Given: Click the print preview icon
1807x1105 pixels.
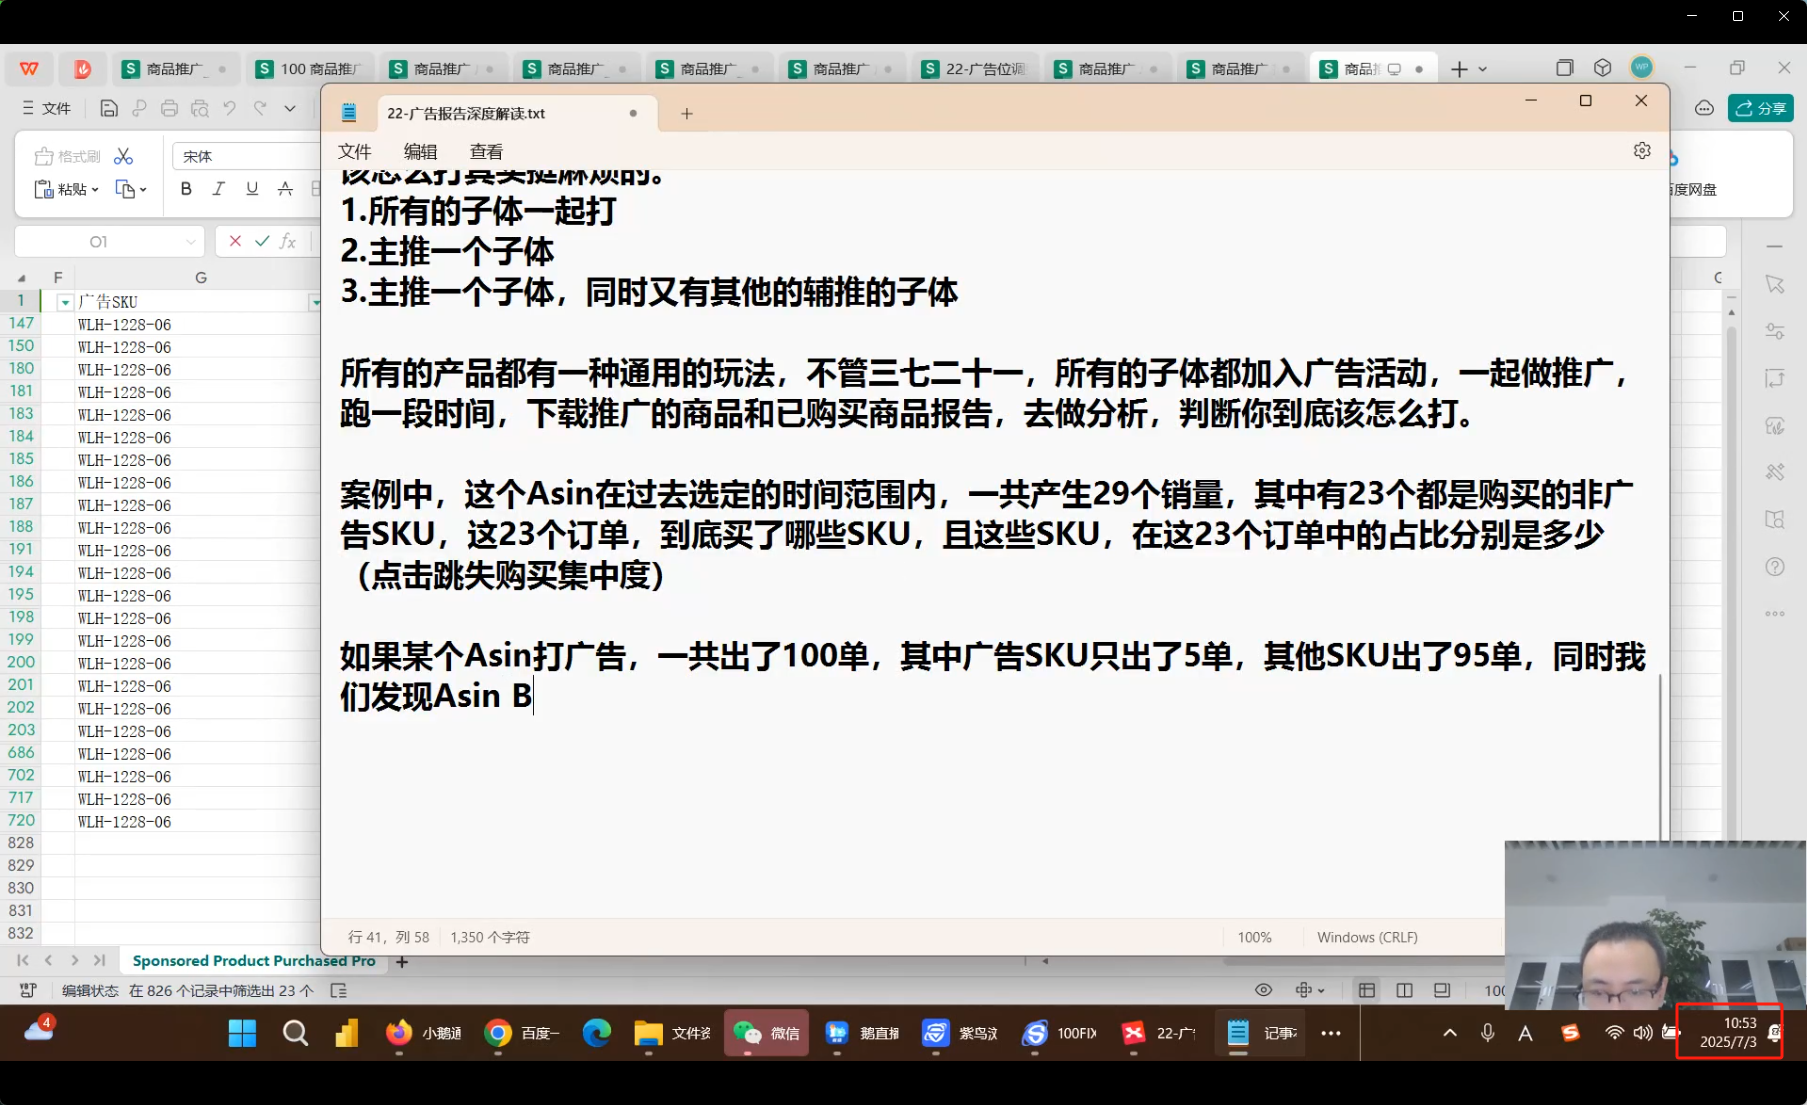Looking at the screenshot, I should coord(200,108).
